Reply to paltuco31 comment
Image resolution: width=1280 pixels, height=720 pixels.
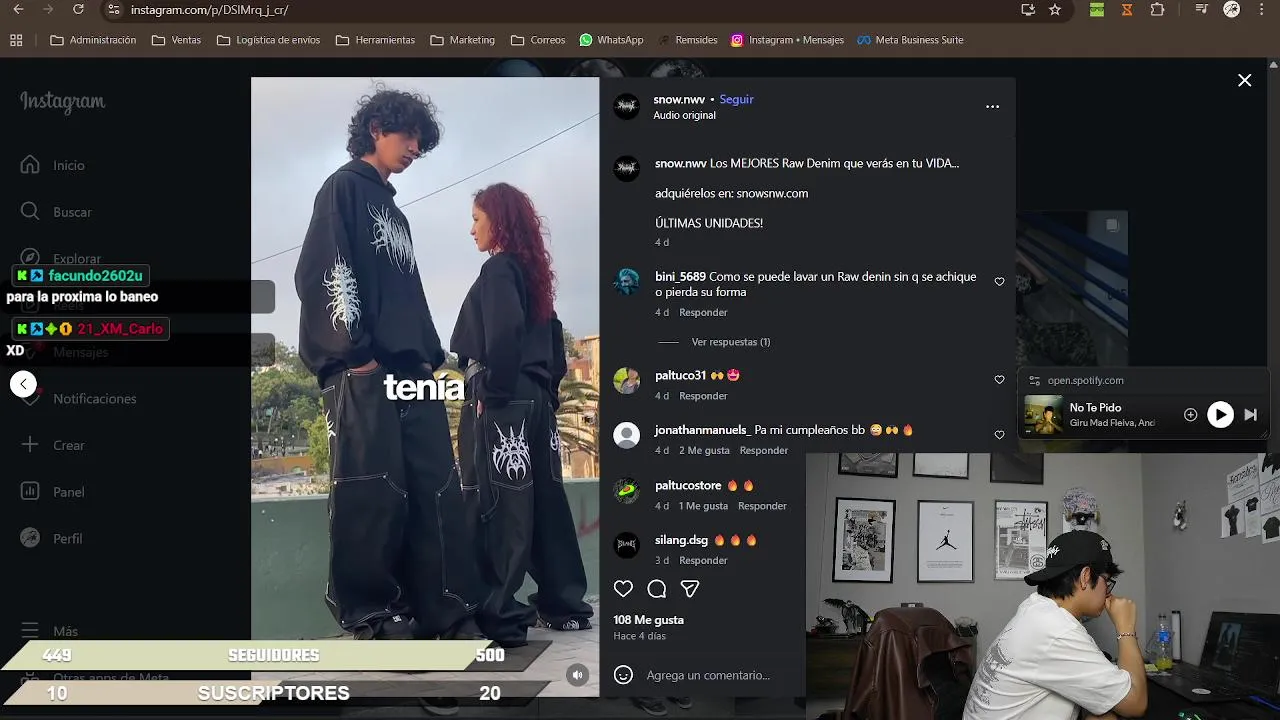pyautogui.click(x=703, y=396)
